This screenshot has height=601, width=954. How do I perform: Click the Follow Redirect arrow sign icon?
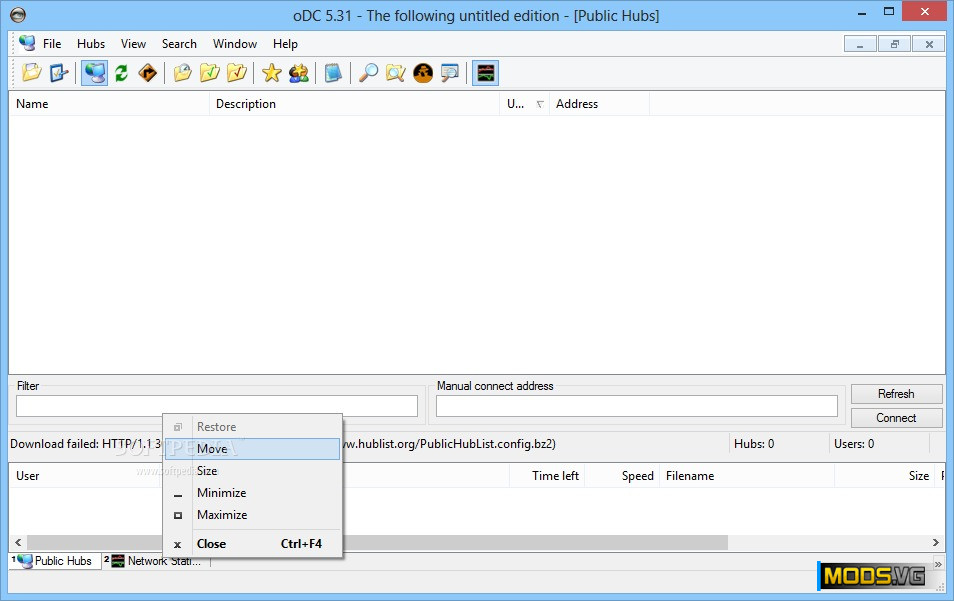click(148, 72)
